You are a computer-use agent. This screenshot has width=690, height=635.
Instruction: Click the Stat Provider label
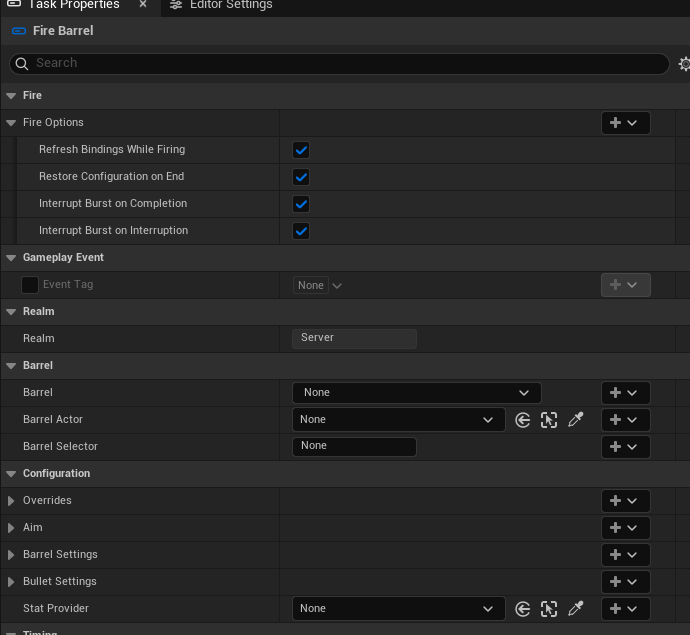click(56, 609)
